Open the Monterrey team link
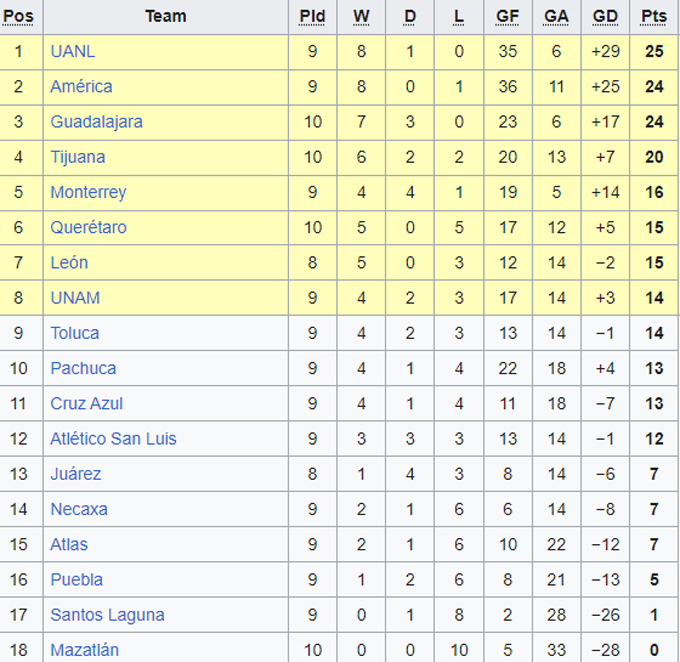680x662 pixels. click(x=88, y=192)
